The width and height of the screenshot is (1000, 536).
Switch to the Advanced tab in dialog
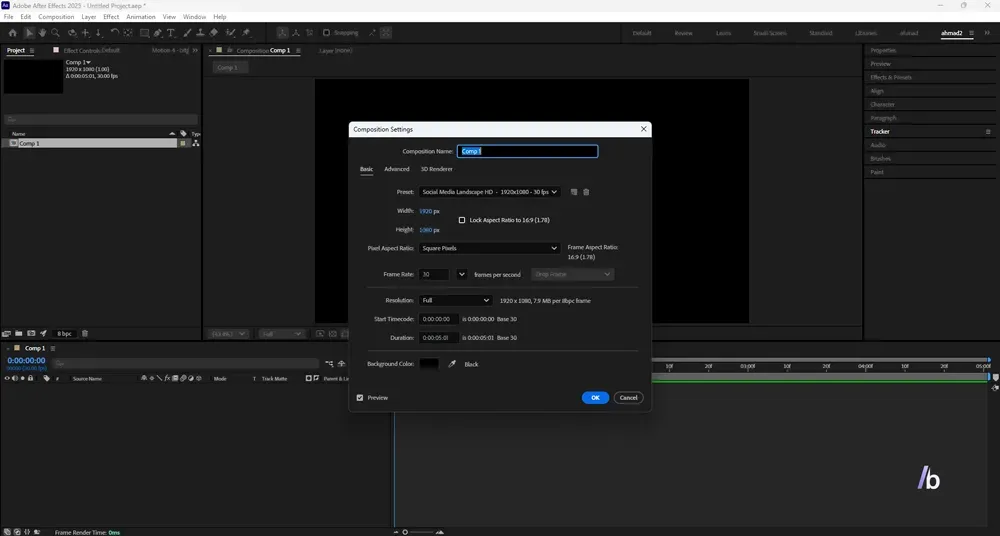(397, 169)
